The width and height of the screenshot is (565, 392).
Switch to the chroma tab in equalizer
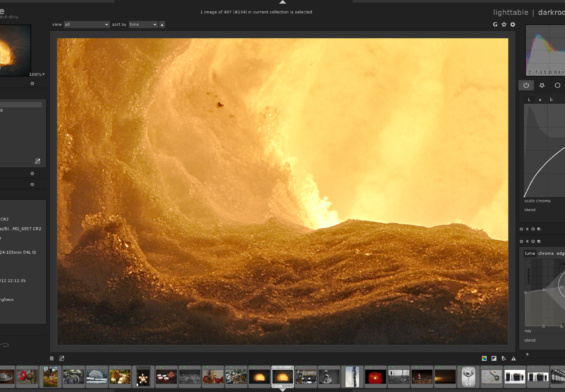pyautogui.click(x=546, y=254)
